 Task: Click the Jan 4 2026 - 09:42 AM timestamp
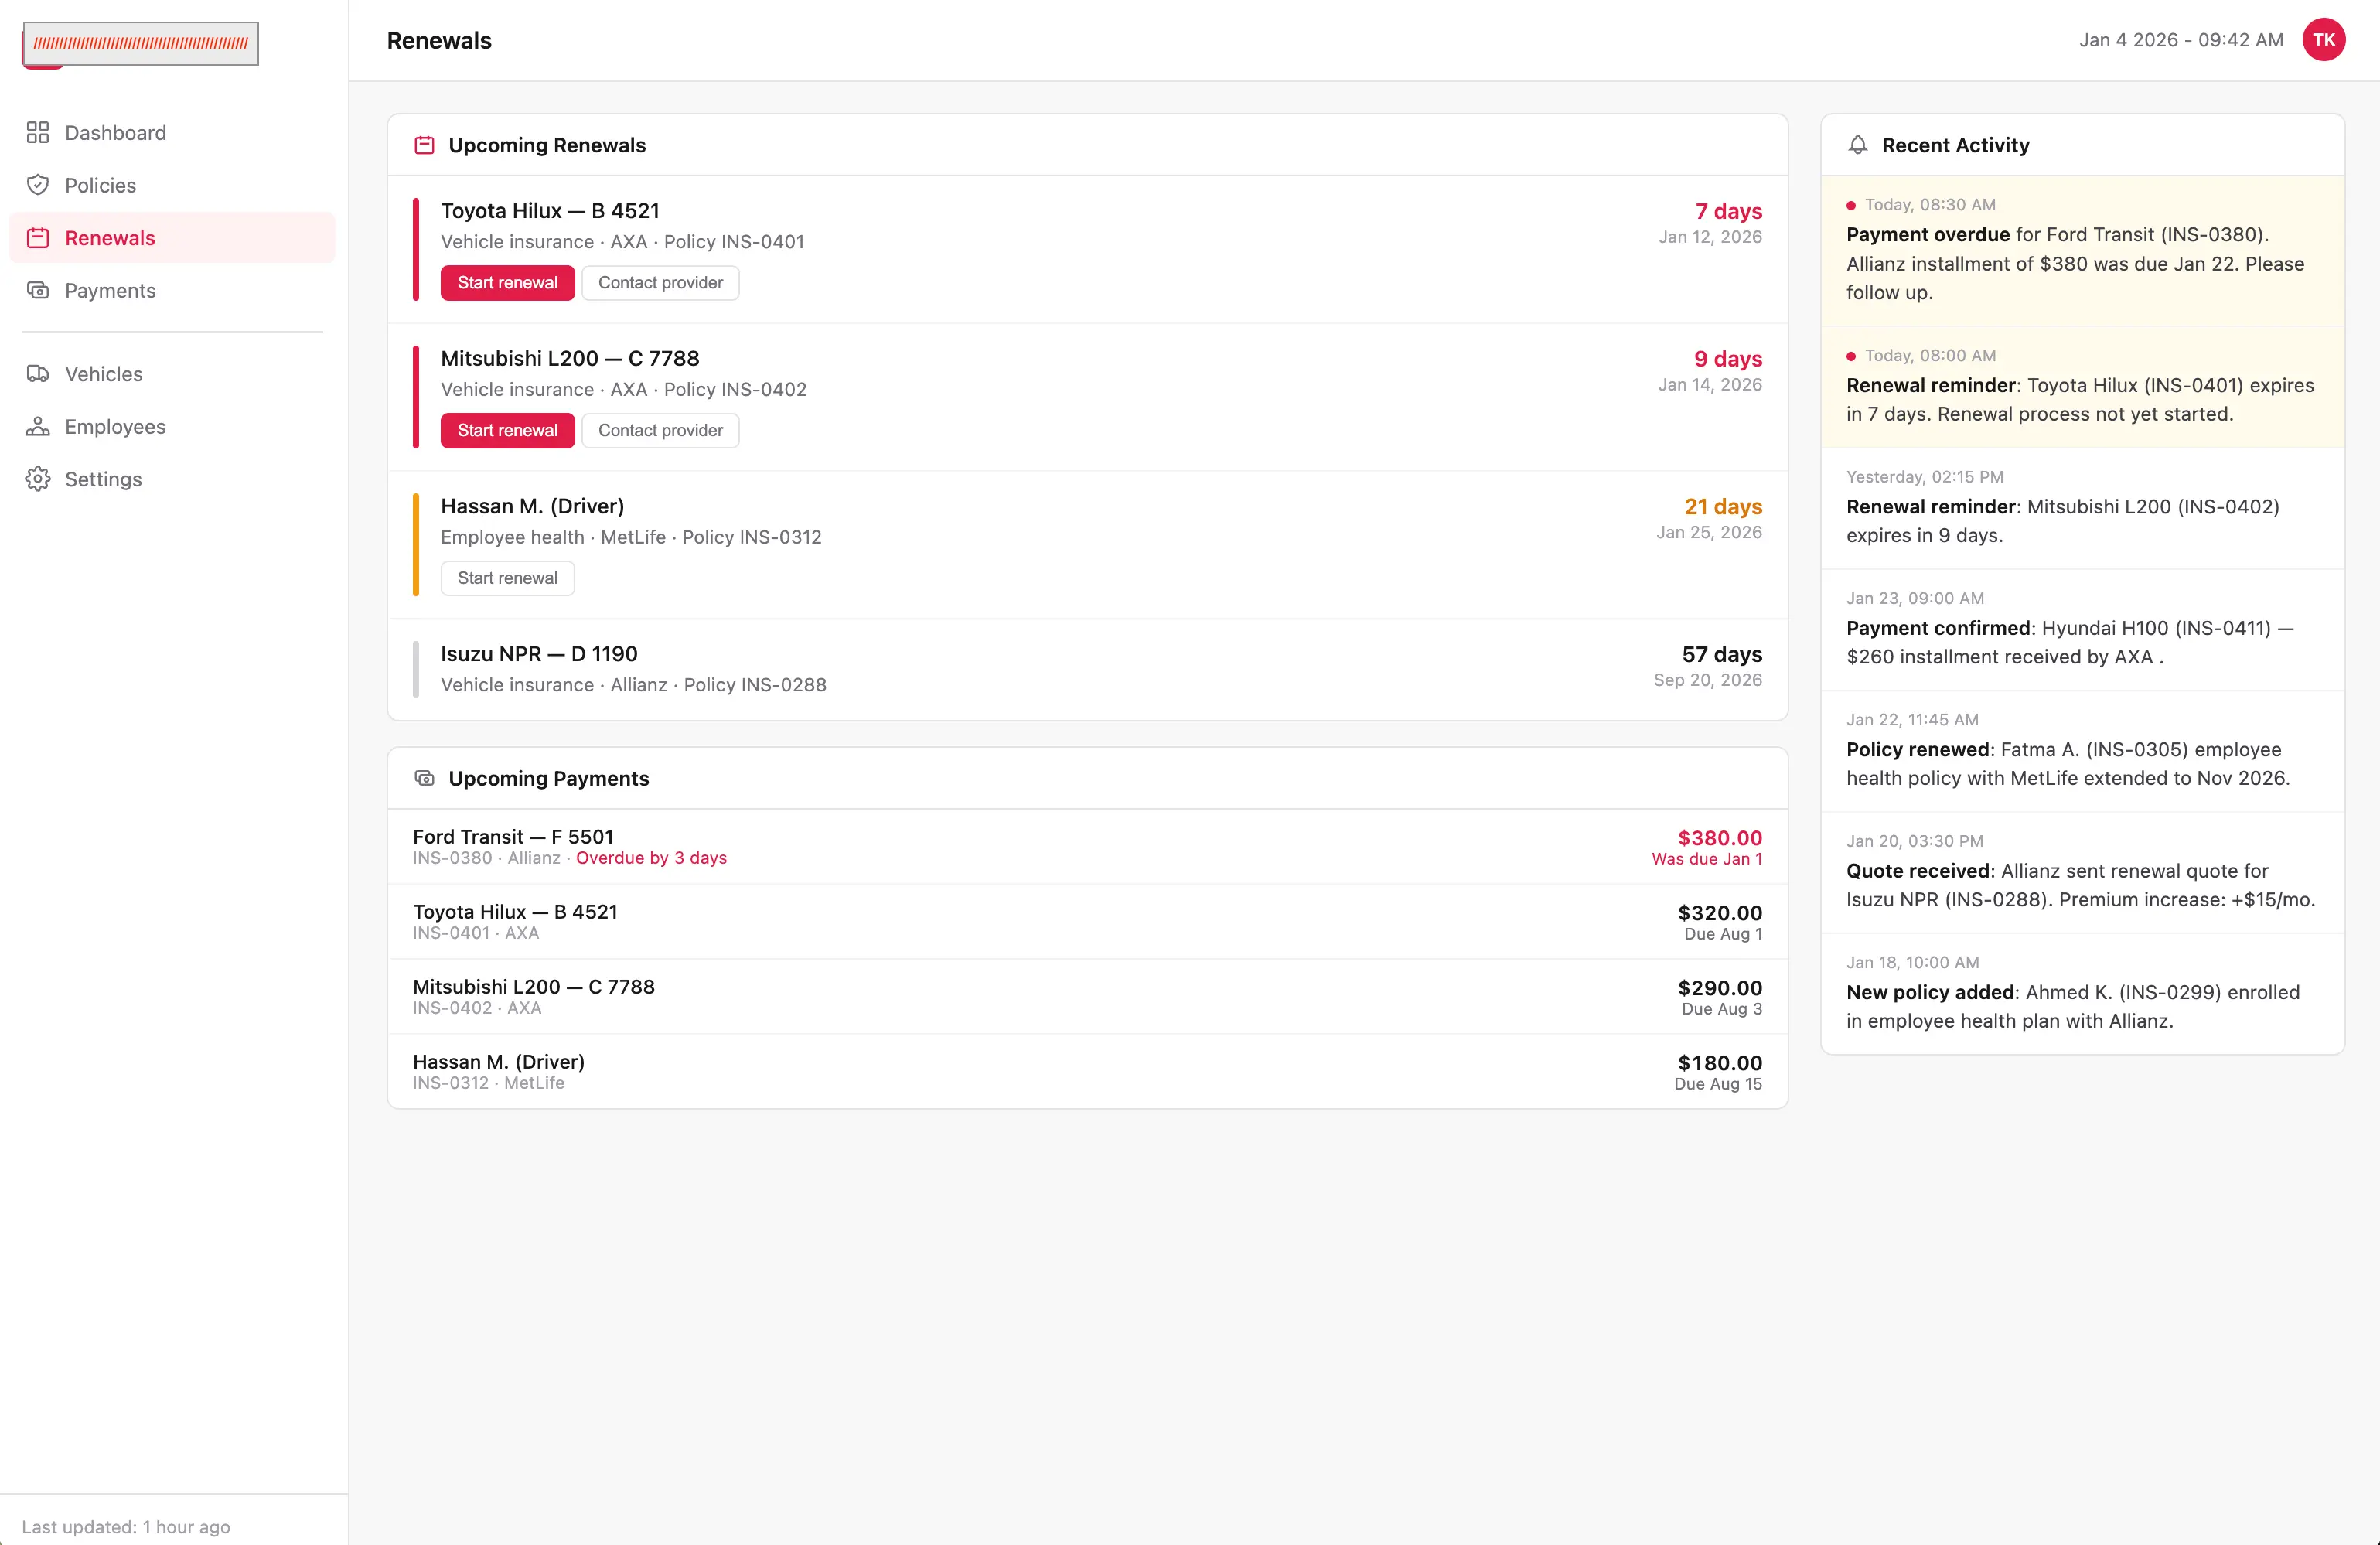[x=2181, y=40]
